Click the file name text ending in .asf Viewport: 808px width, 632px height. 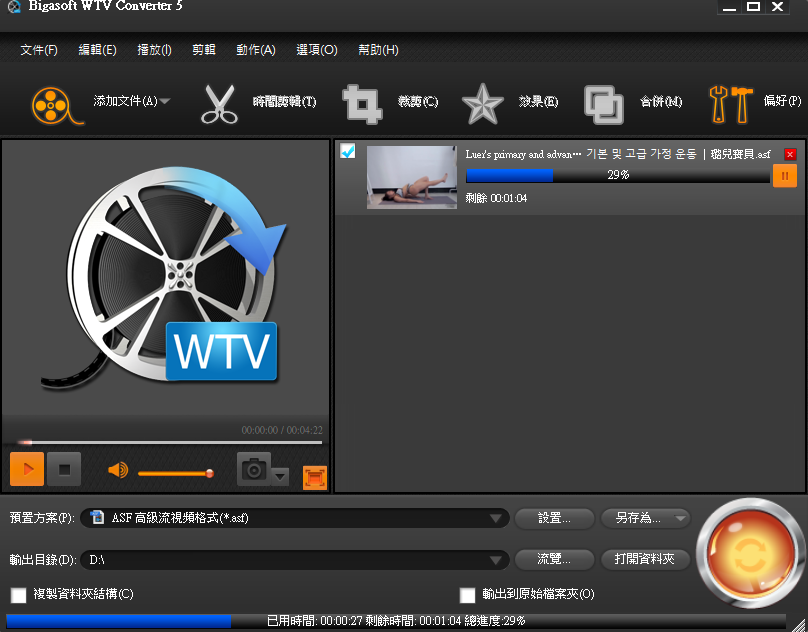(x=618, y=154)
